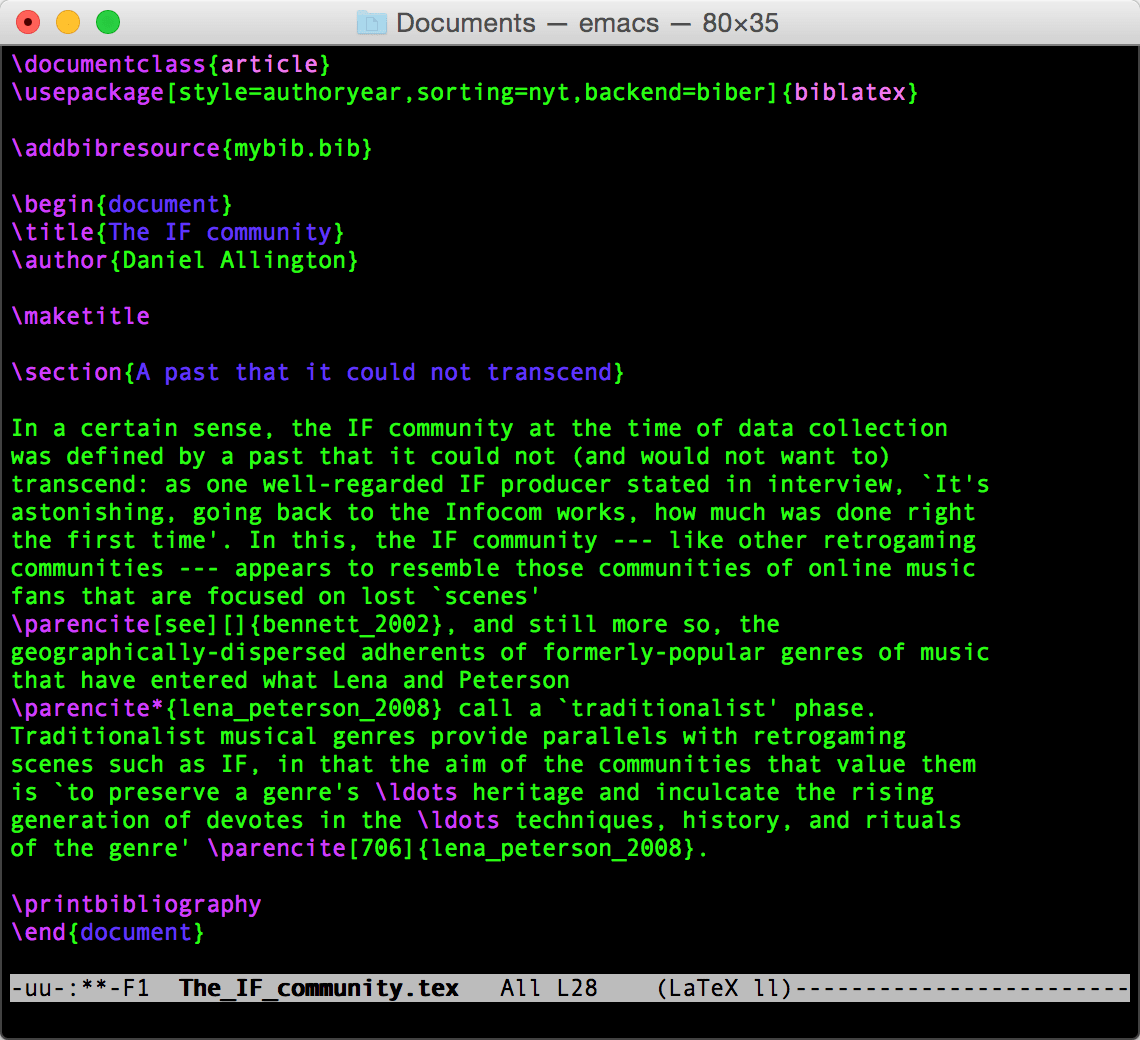
Task: Click the word traditionalist in quotes
Action: pos(668,708)
